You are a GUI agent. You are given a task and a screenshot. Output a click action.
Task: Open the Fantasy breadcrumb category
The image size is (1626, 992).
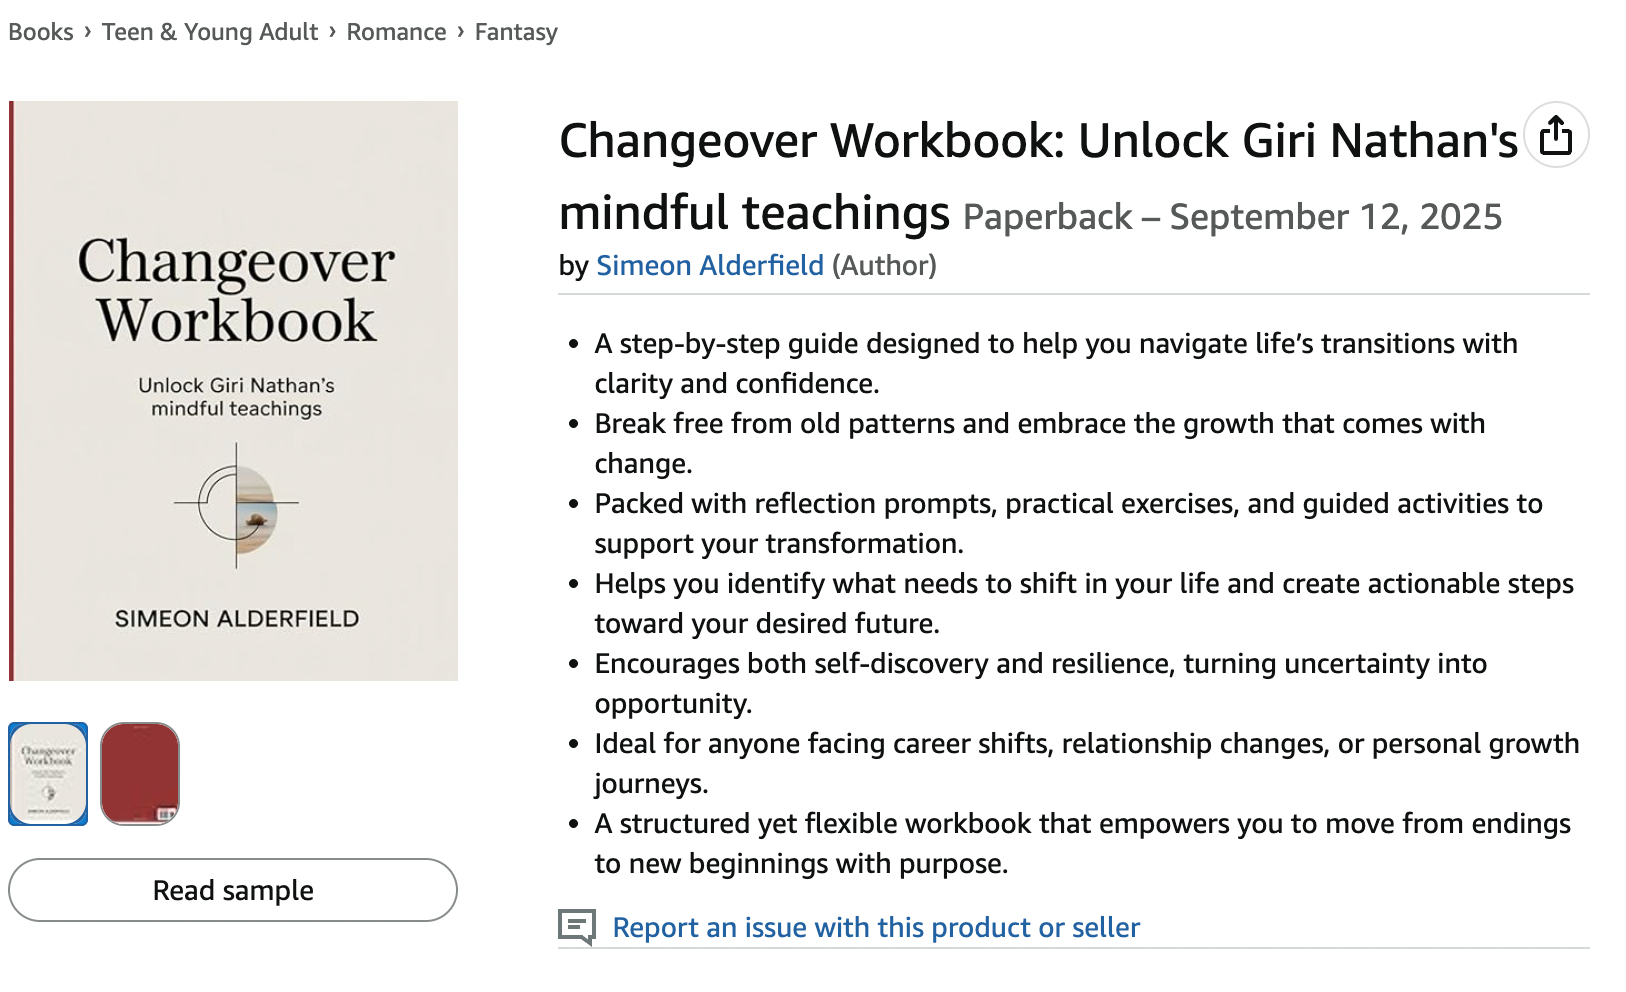point(516,32)
